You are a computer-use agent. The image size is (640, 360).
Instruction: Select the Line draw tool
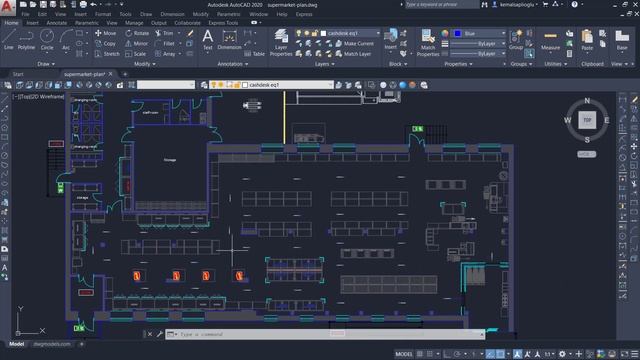point(9,40)
